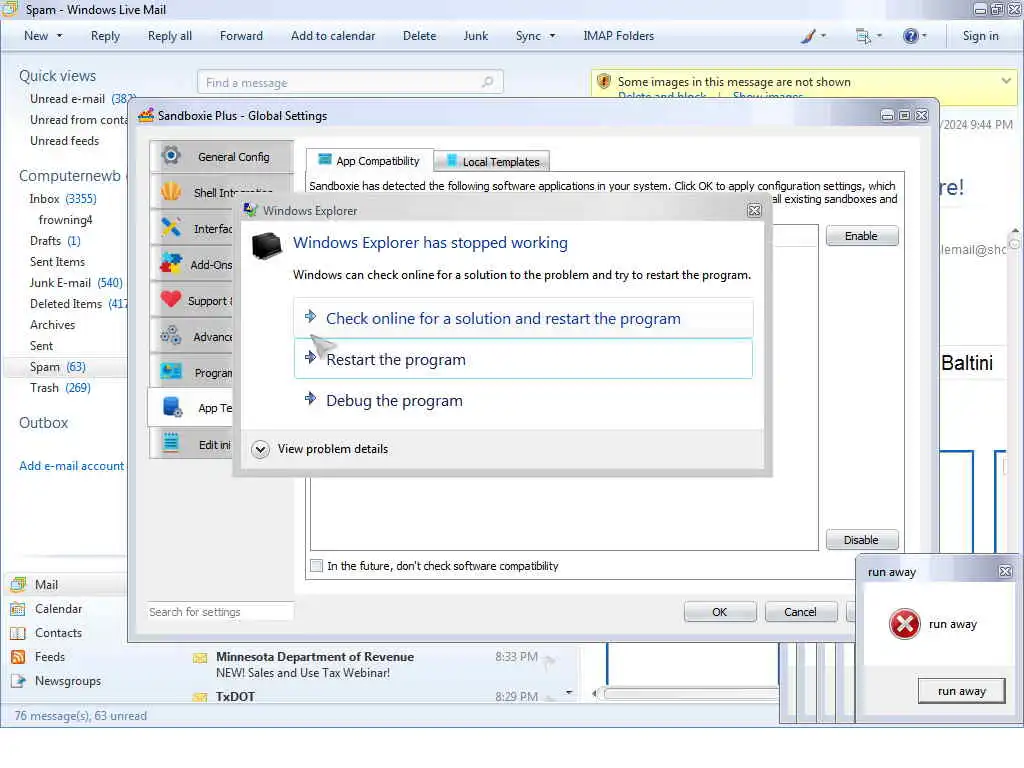
Task: Open Advanced gears icon section
Action: pos(171,336)
